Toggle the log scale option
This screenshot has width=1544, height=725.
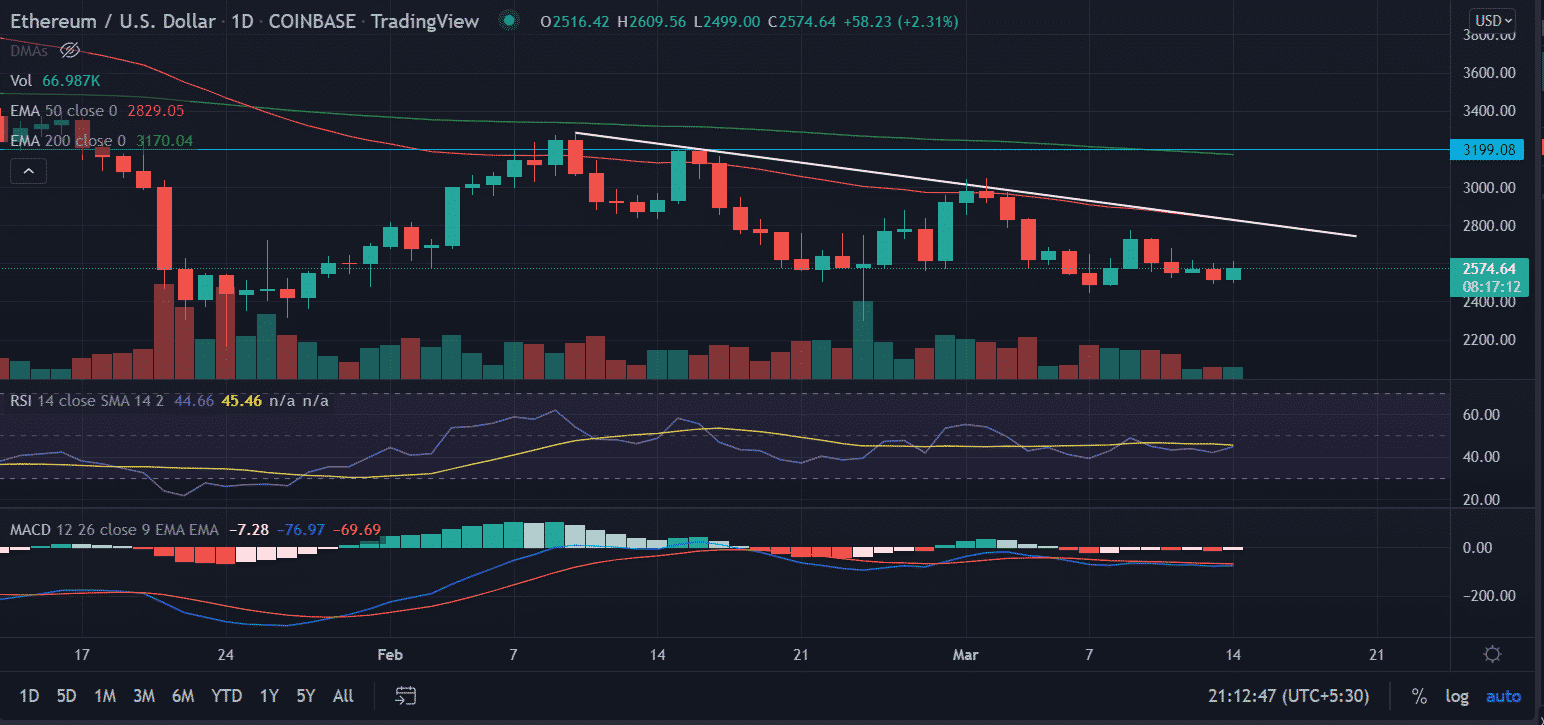click(1456, 696)
